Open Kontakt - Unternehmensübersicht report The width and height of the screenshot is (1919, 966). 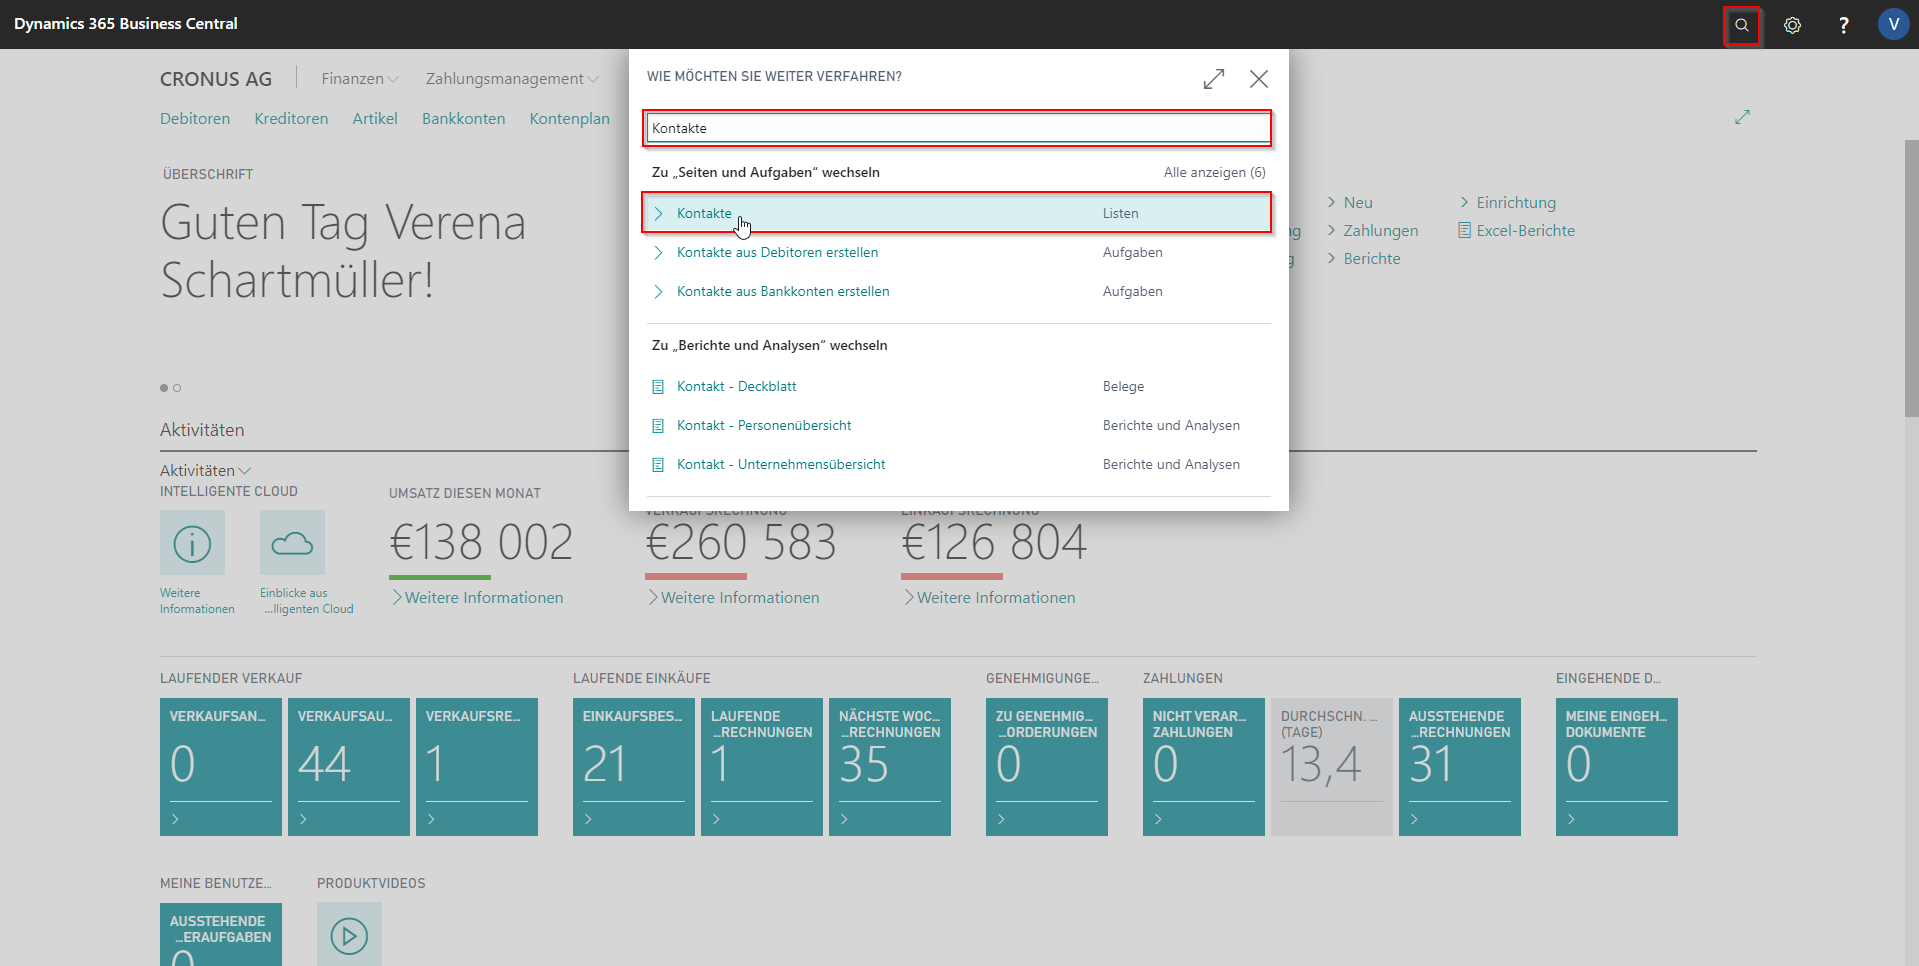coord(781,464)
